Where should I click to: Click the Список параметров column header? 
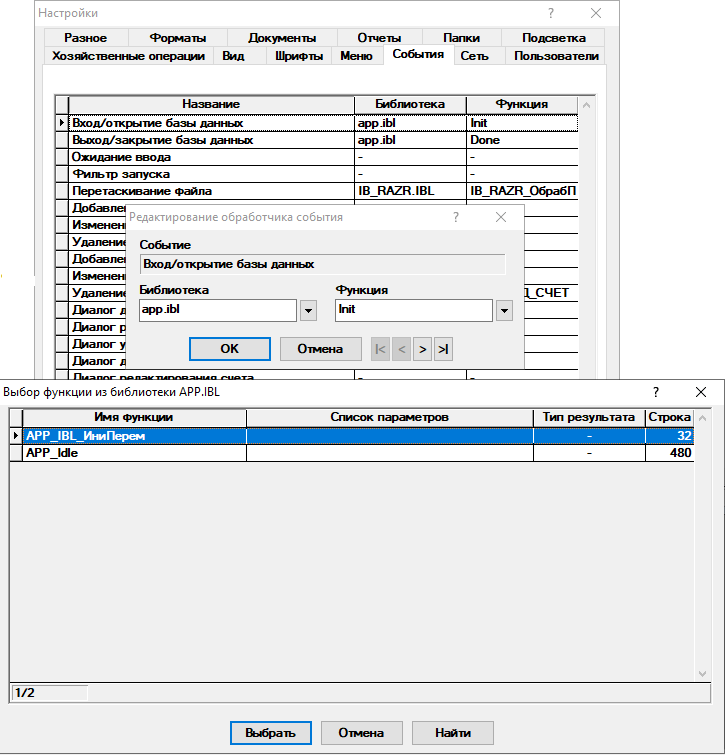389,417
